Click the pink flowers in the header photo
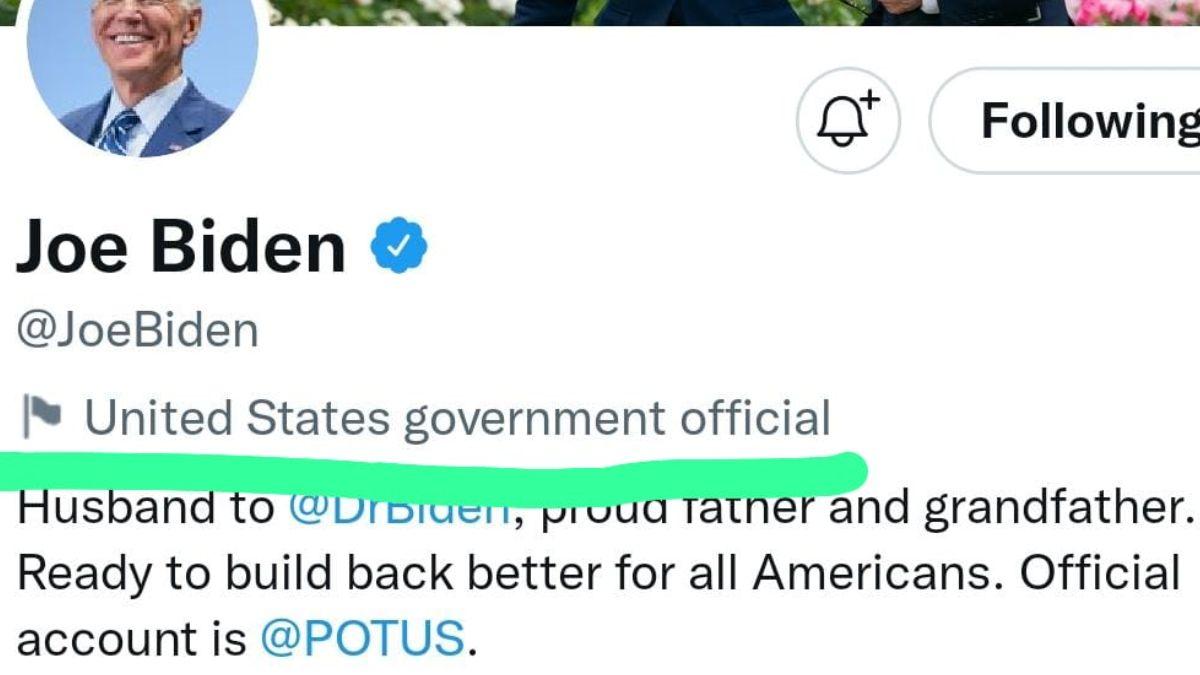The image size is (1200, 675). [x=1130, y=10]
